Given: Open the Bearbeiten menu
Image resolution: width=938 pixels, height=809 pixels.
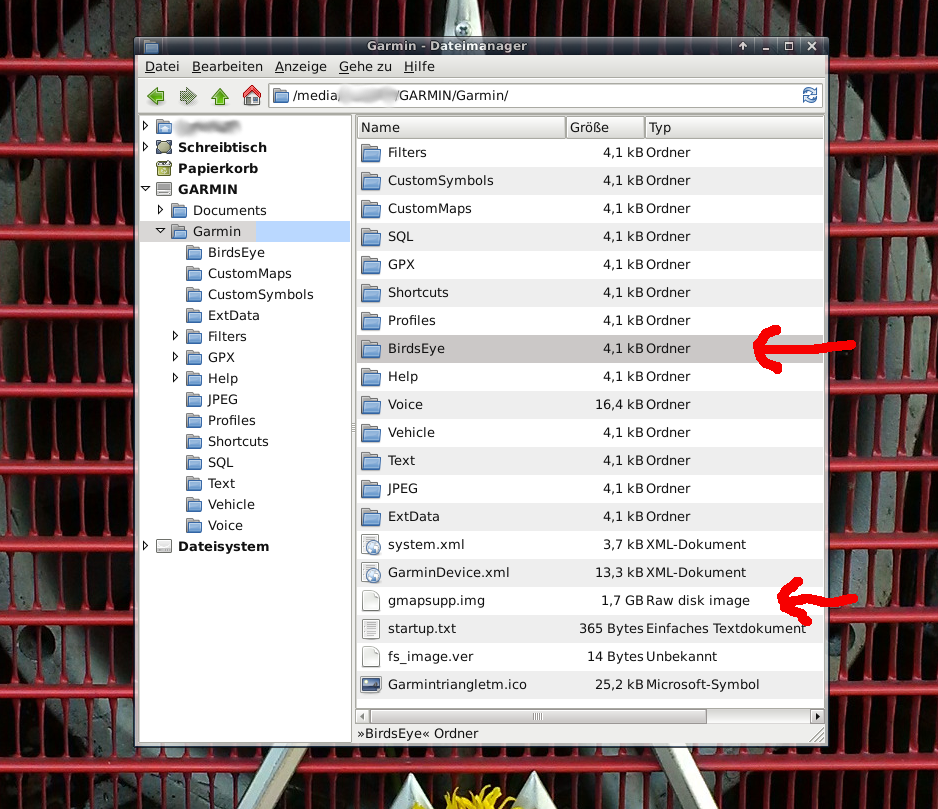Looking at the screenshot, I should [x=227, y=66].
